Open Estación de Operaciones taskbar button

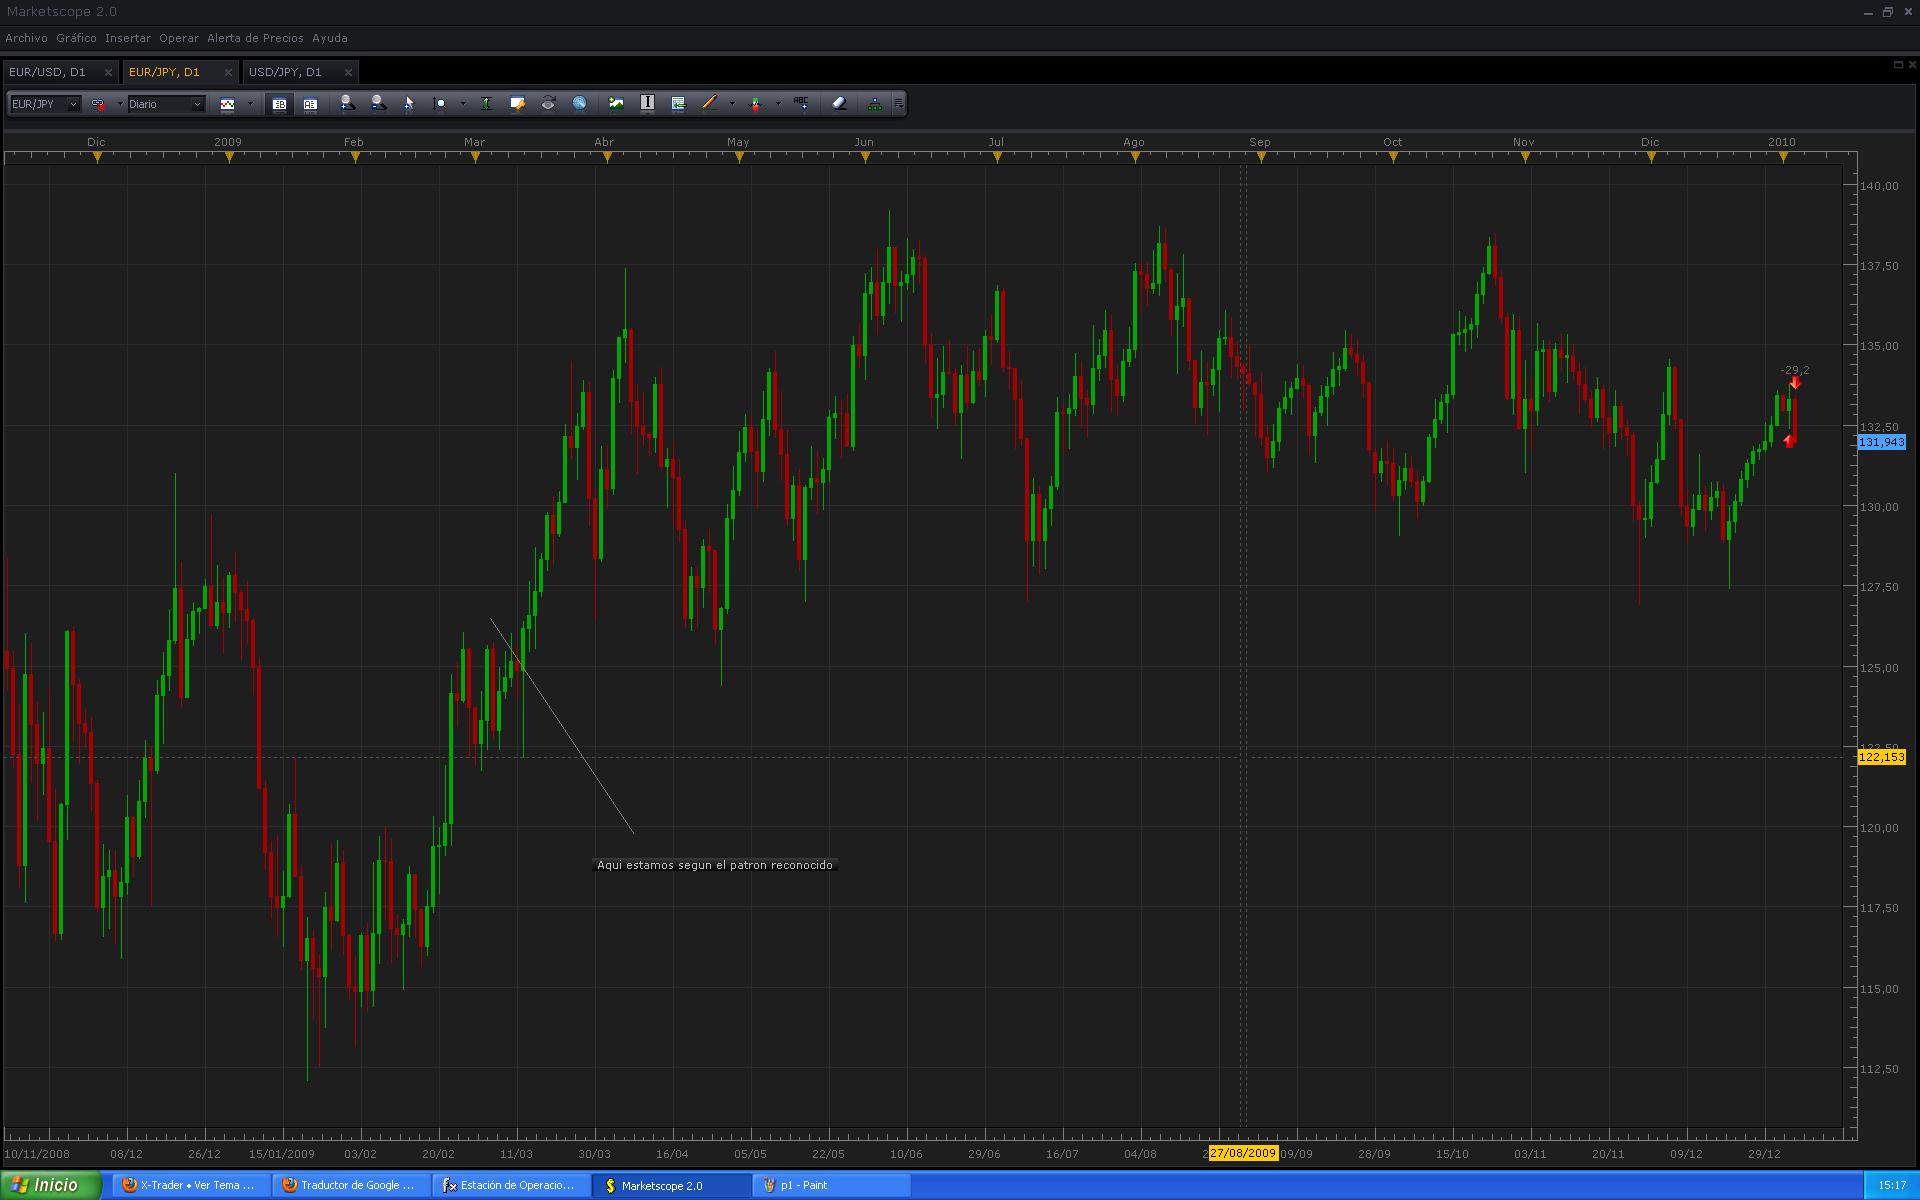510,1185
